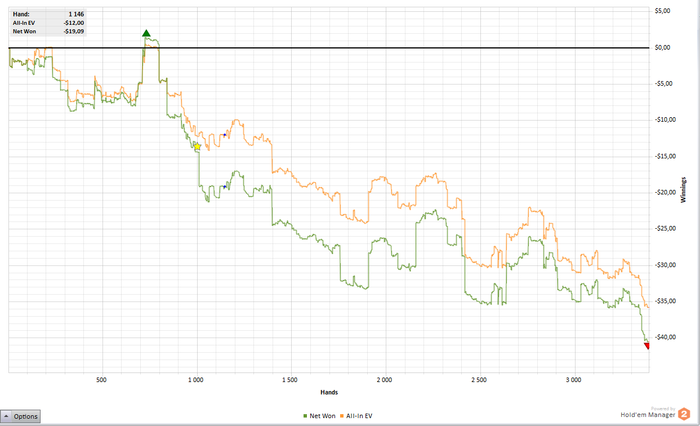Click the All-In EV legend label
This screenshot has width=700, height=426.
(x=359, y=416)
